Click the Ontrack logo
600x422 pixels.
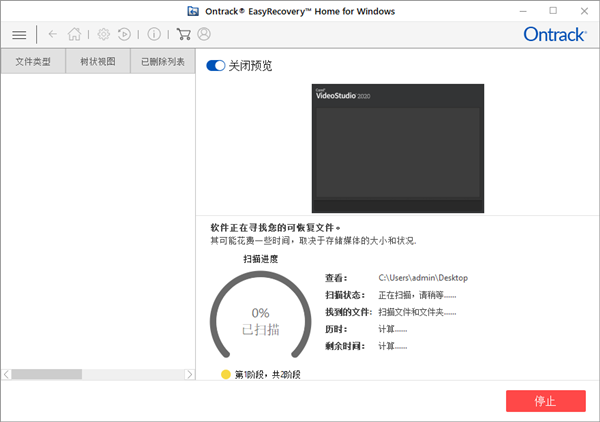[x=554, y=34]
